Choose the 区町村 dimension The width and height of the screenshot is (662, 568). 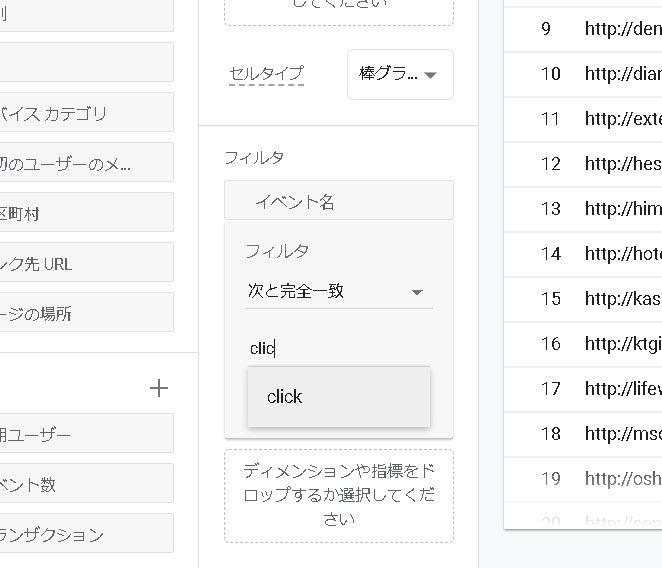point(85,213)
